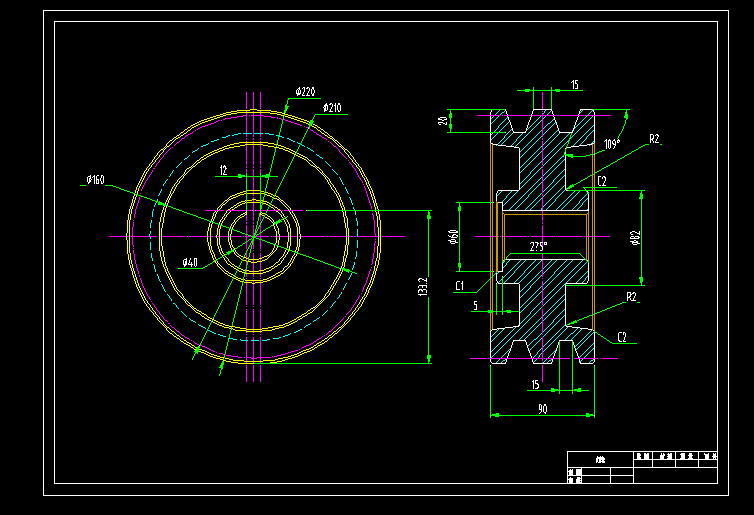This screenshot has height=515, width=754.
Task: Select the φ40 bore dimension text
Action: tap(190, 263)
